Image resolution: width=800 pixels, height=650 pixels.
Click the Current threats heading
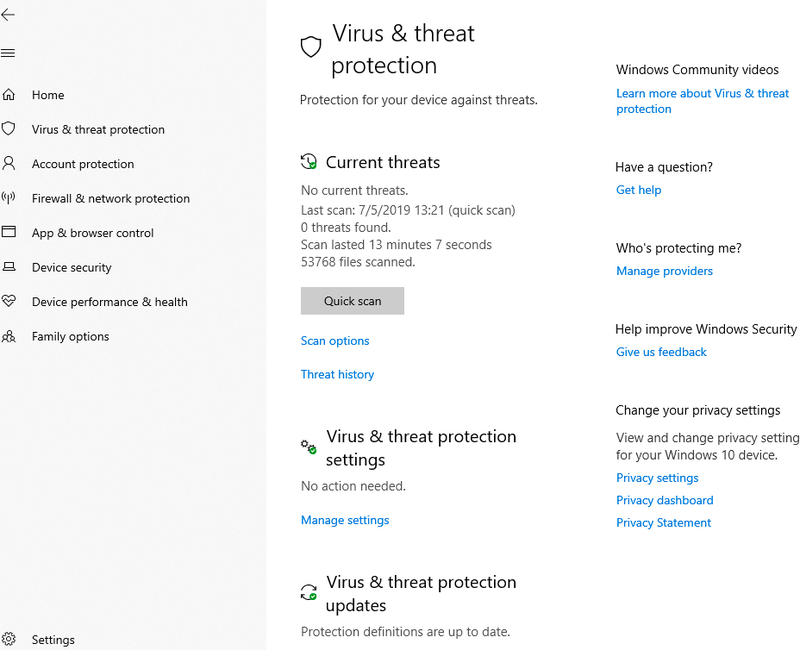tap(383, 162)
